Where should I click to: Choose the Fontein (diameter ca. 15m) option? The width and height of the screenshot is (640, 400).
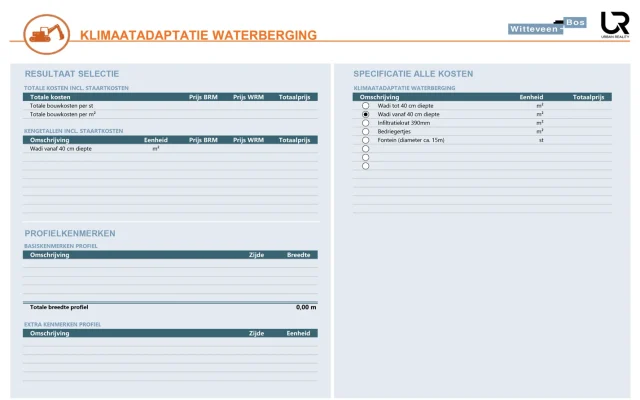tap(365, 140)
